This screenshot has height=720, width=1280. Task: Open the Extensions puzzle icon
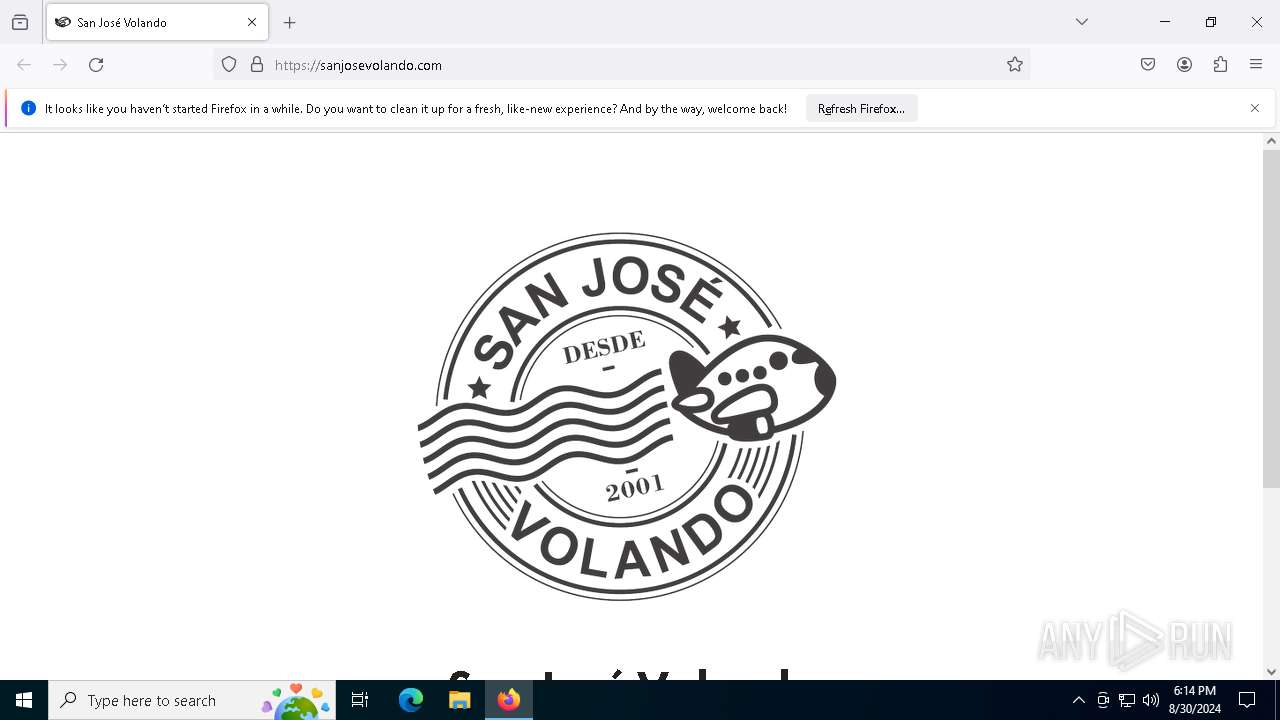[1220, 65]
